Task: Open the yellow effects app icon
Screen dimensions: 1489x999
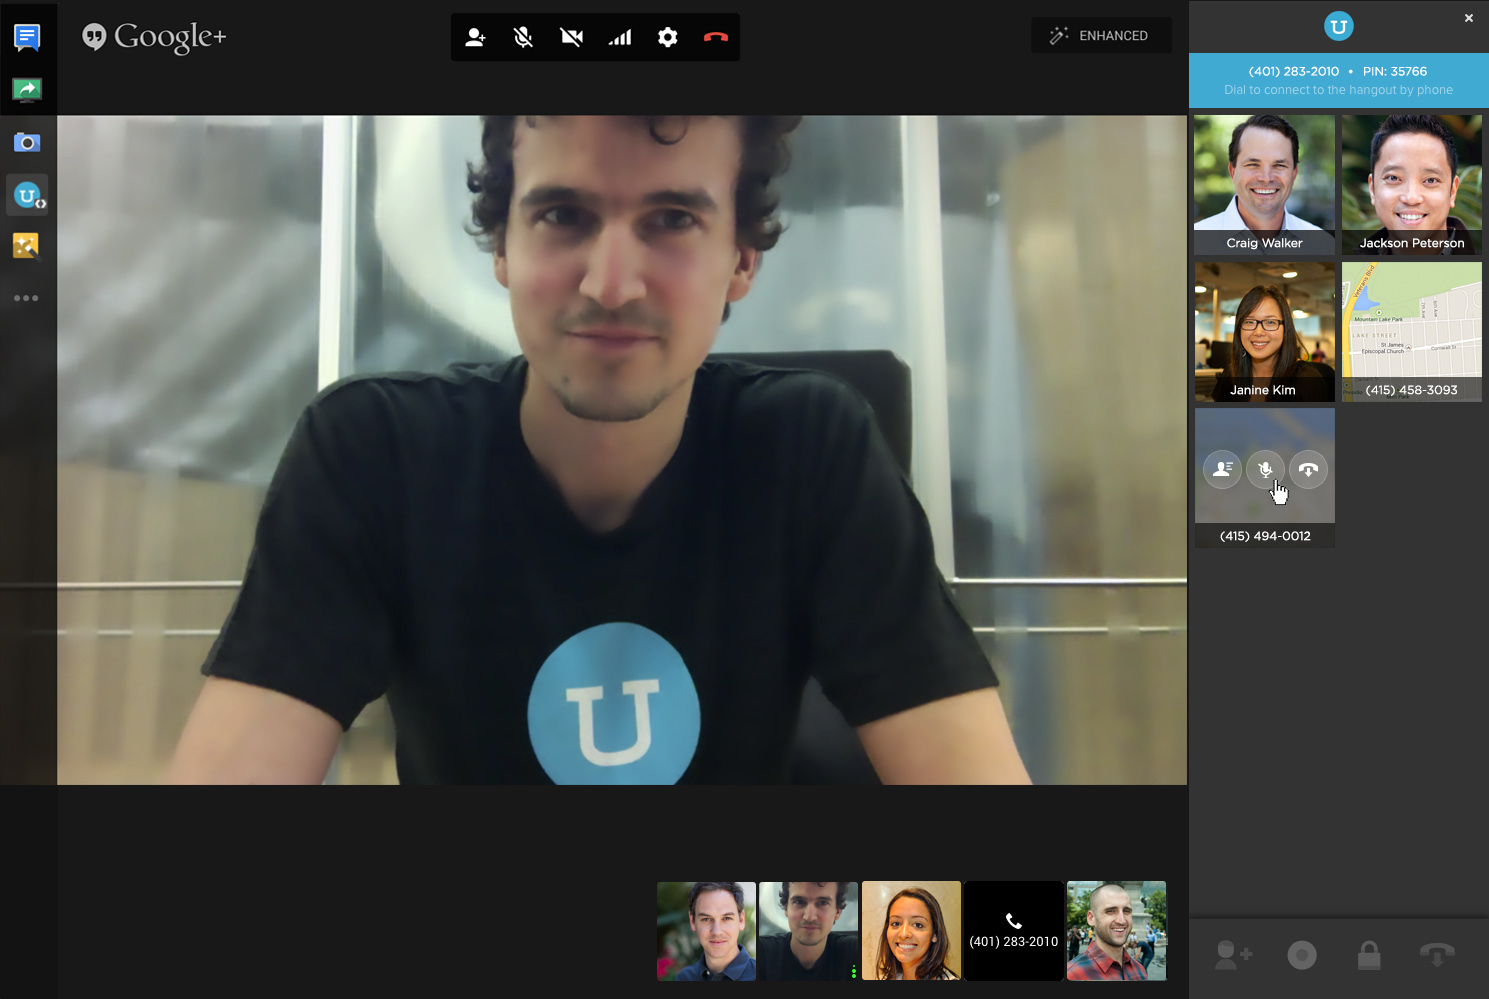Action: coord(26,245)
